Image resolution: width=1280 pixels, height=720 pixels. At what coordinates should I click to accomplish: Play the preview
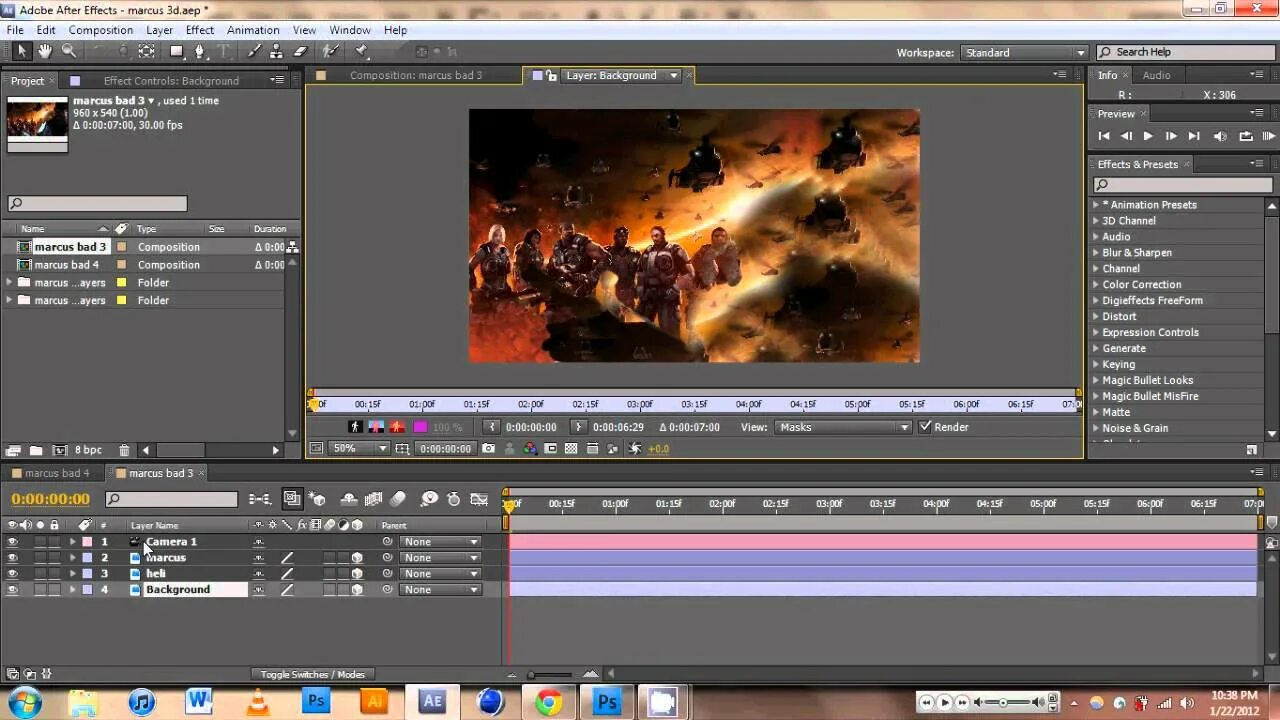(x=1148, y=136)
